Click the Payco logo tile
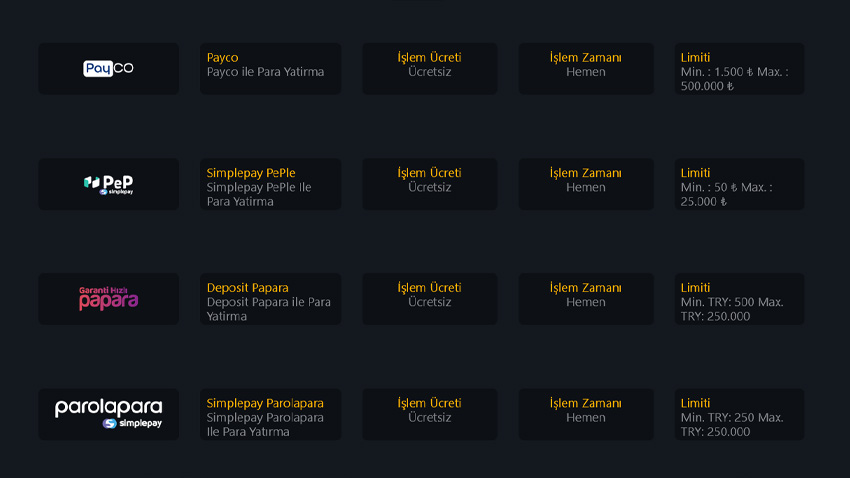Screen dimensions: 850x478 click(108, 69)
